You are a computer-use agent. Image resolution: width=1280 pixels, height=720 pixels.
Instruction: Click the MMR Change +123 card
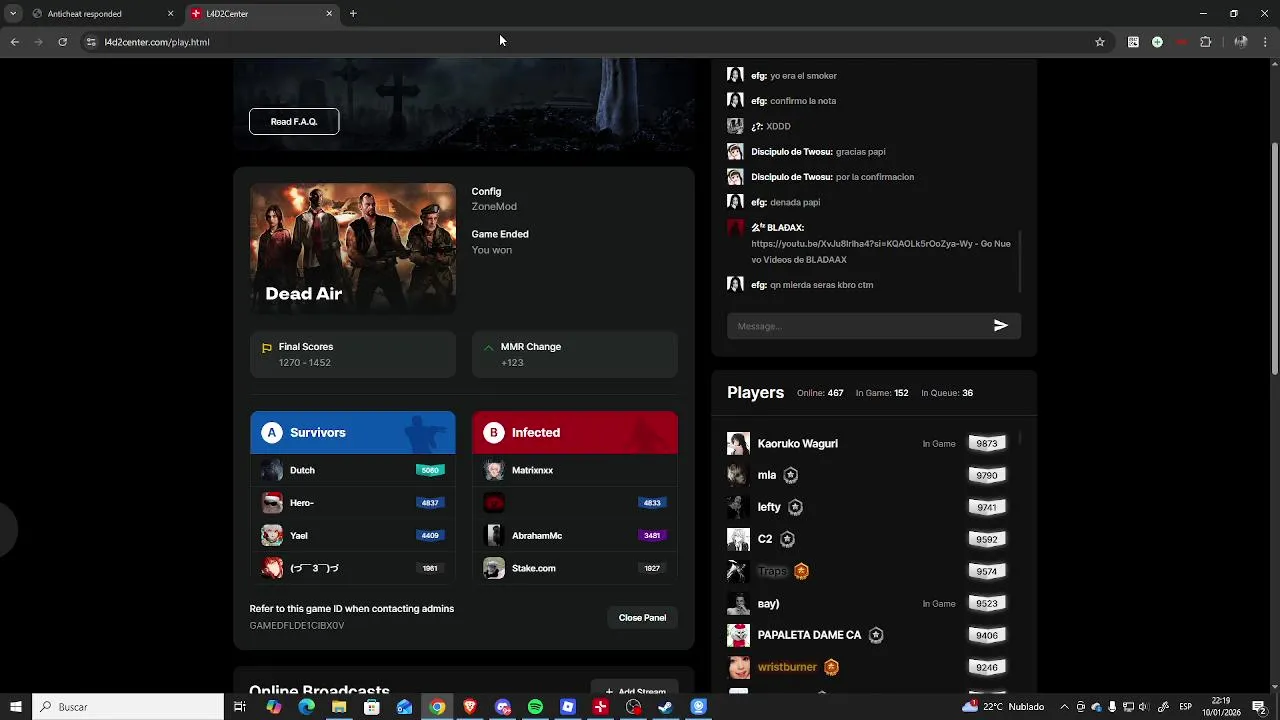tap(575, 354)
